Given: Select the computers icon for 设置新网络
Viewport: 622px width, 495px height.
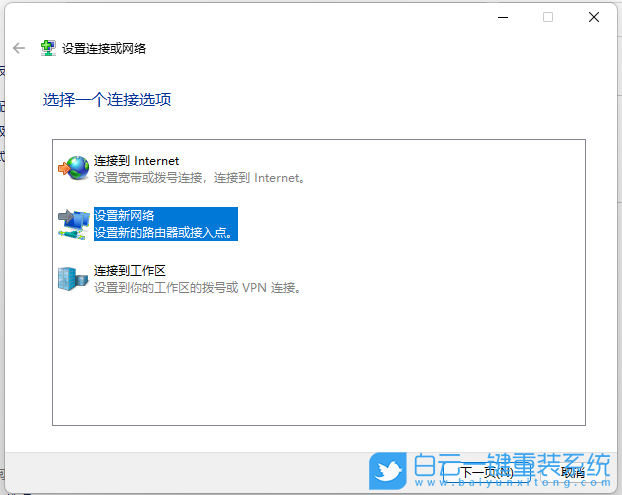Looking at the screenshot, I should click(74, 224).
